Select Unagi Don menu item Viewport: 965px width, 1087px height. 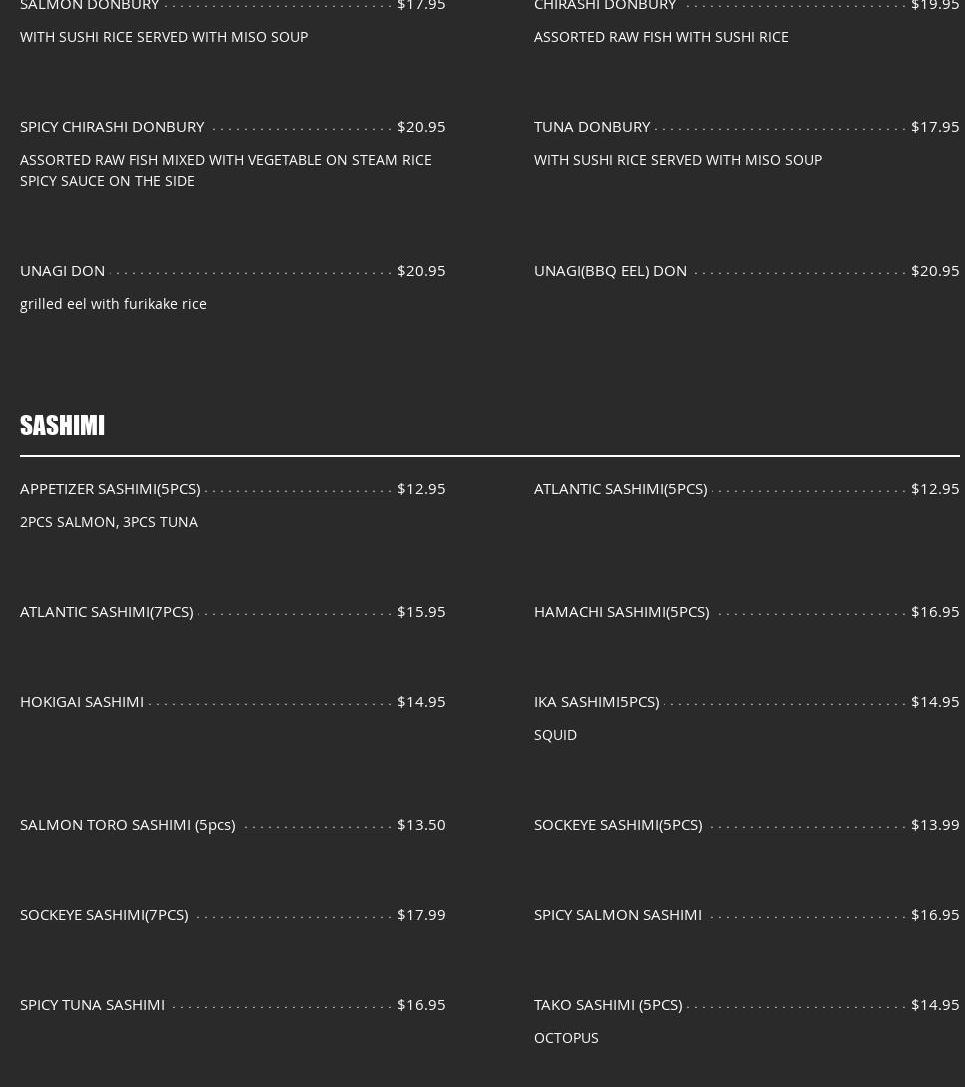pyautogui.click(x=62, y=271)
